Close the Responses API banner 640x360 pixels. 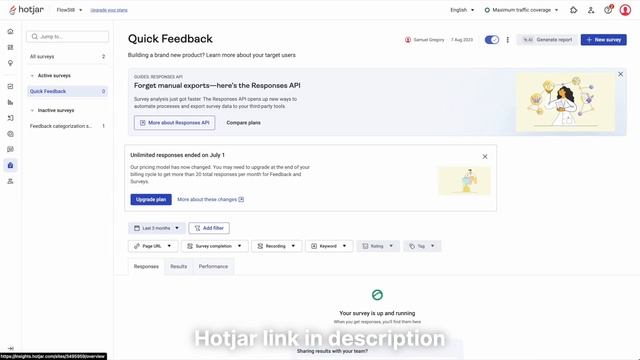coord(620,74)
